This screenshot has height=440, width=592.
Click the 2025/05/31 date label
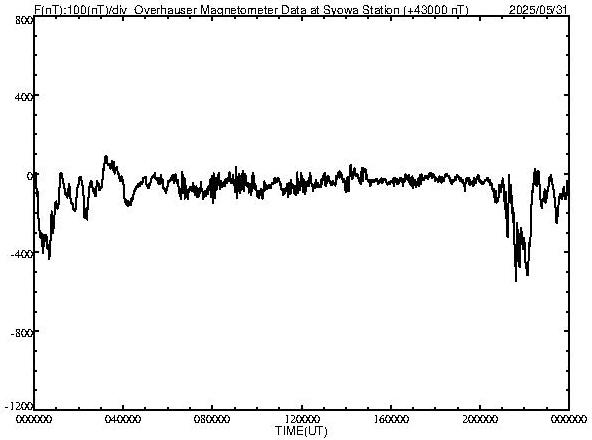(x=538, y=10)
